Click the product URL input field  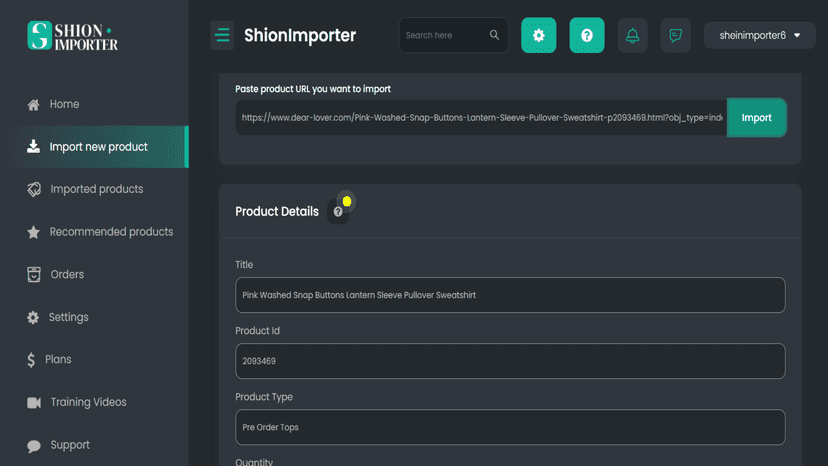(481, 118)
